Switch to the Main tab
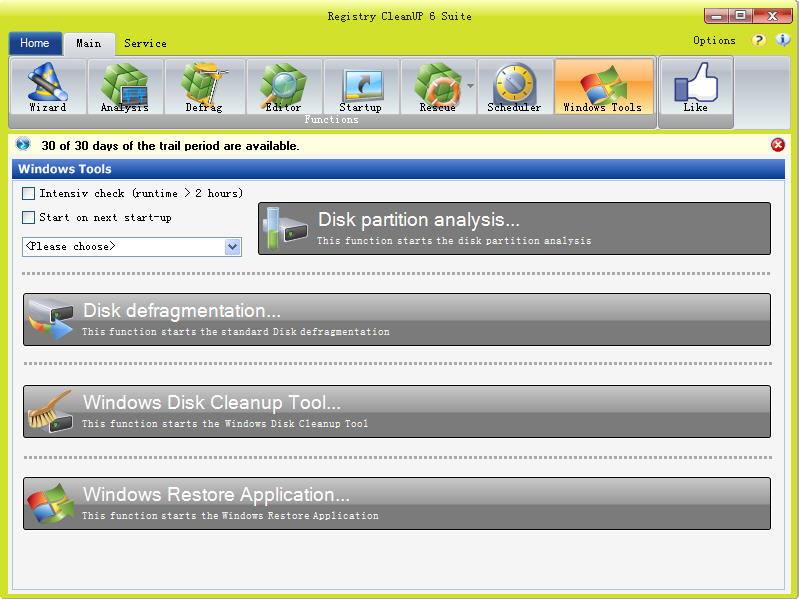 [x=89, y=44]
